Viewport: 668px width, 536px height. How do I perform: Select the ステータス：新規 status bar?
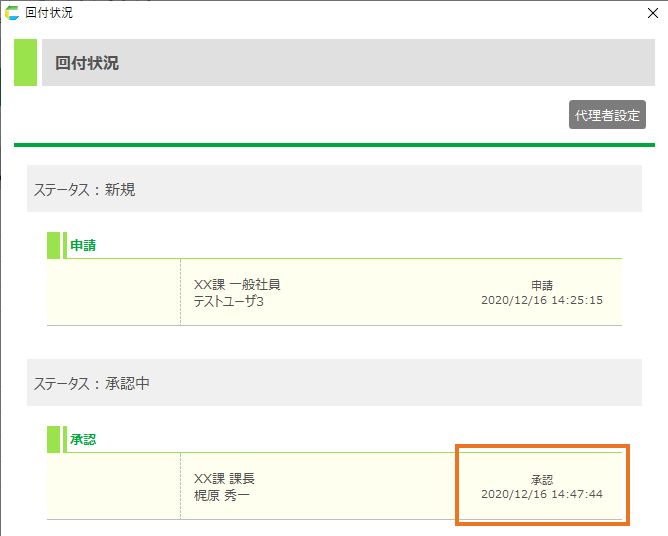(334, 189)
